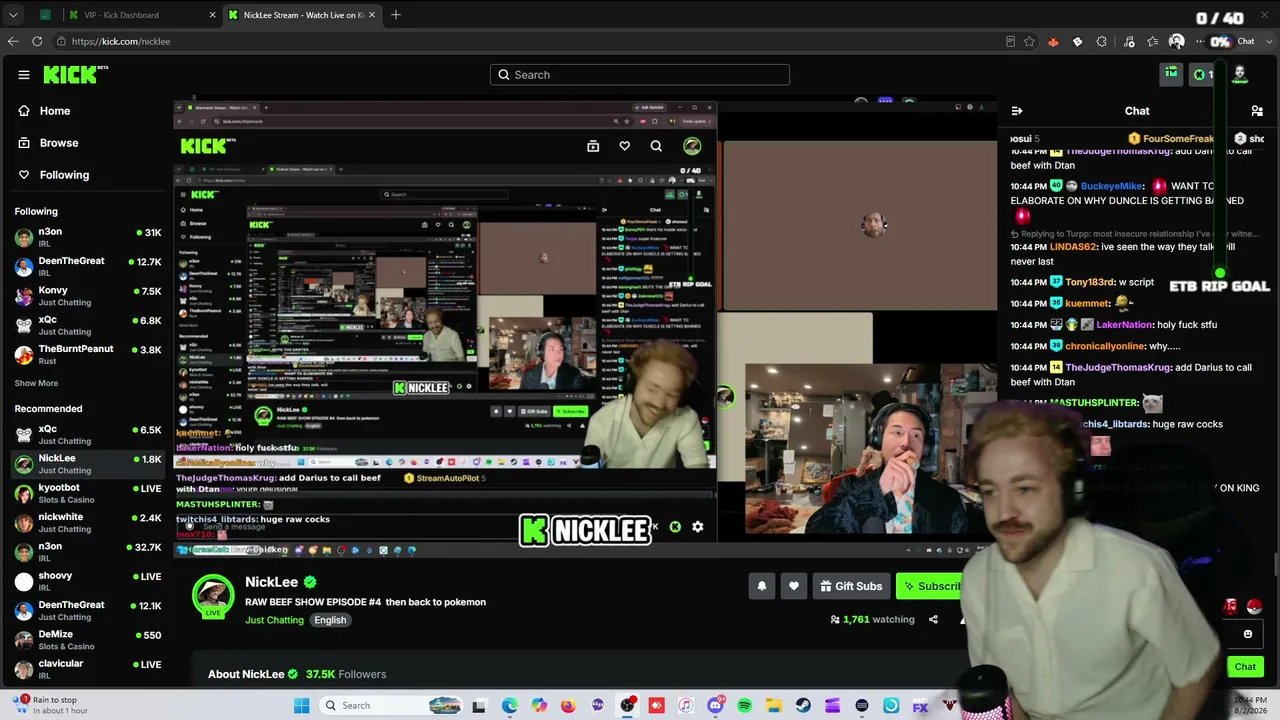
Task: Open clavicular channel in Recommended
Action: pos(88,669)
